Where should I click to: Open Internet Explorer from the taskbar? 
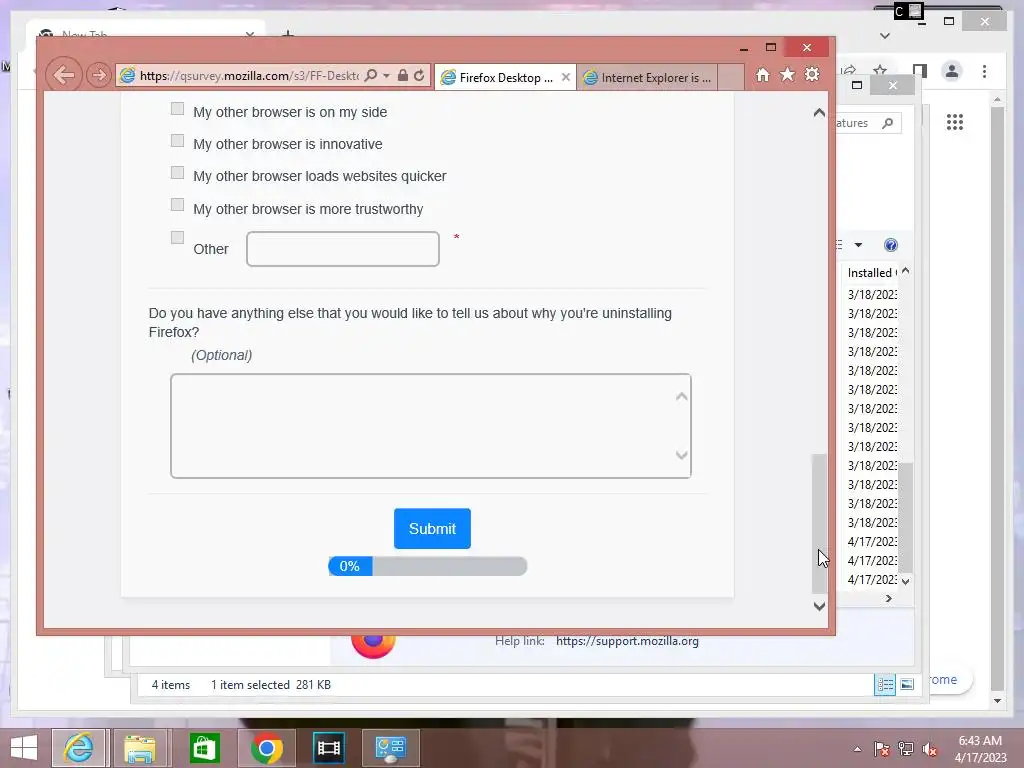(79, 747)
